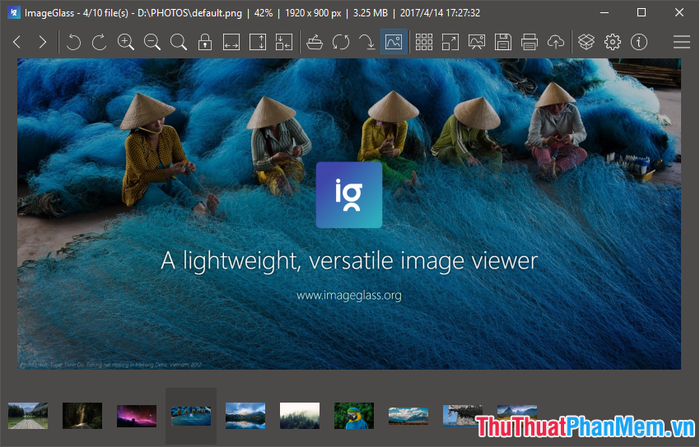This screenshot has height=447, width=700.
Task: Upload image via cloud icon
Action: click(x=555, y=42)
